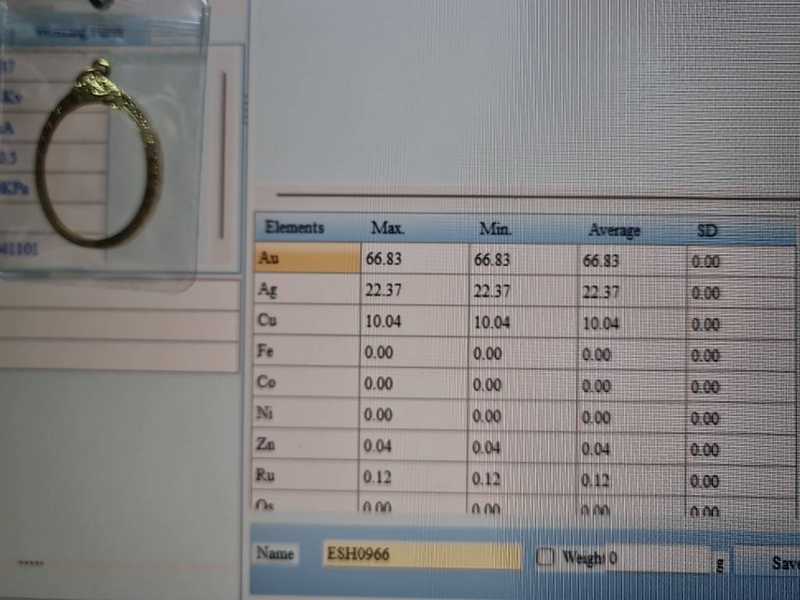
Task: Select the Zn element cell
Action: [x=307, y=446]
